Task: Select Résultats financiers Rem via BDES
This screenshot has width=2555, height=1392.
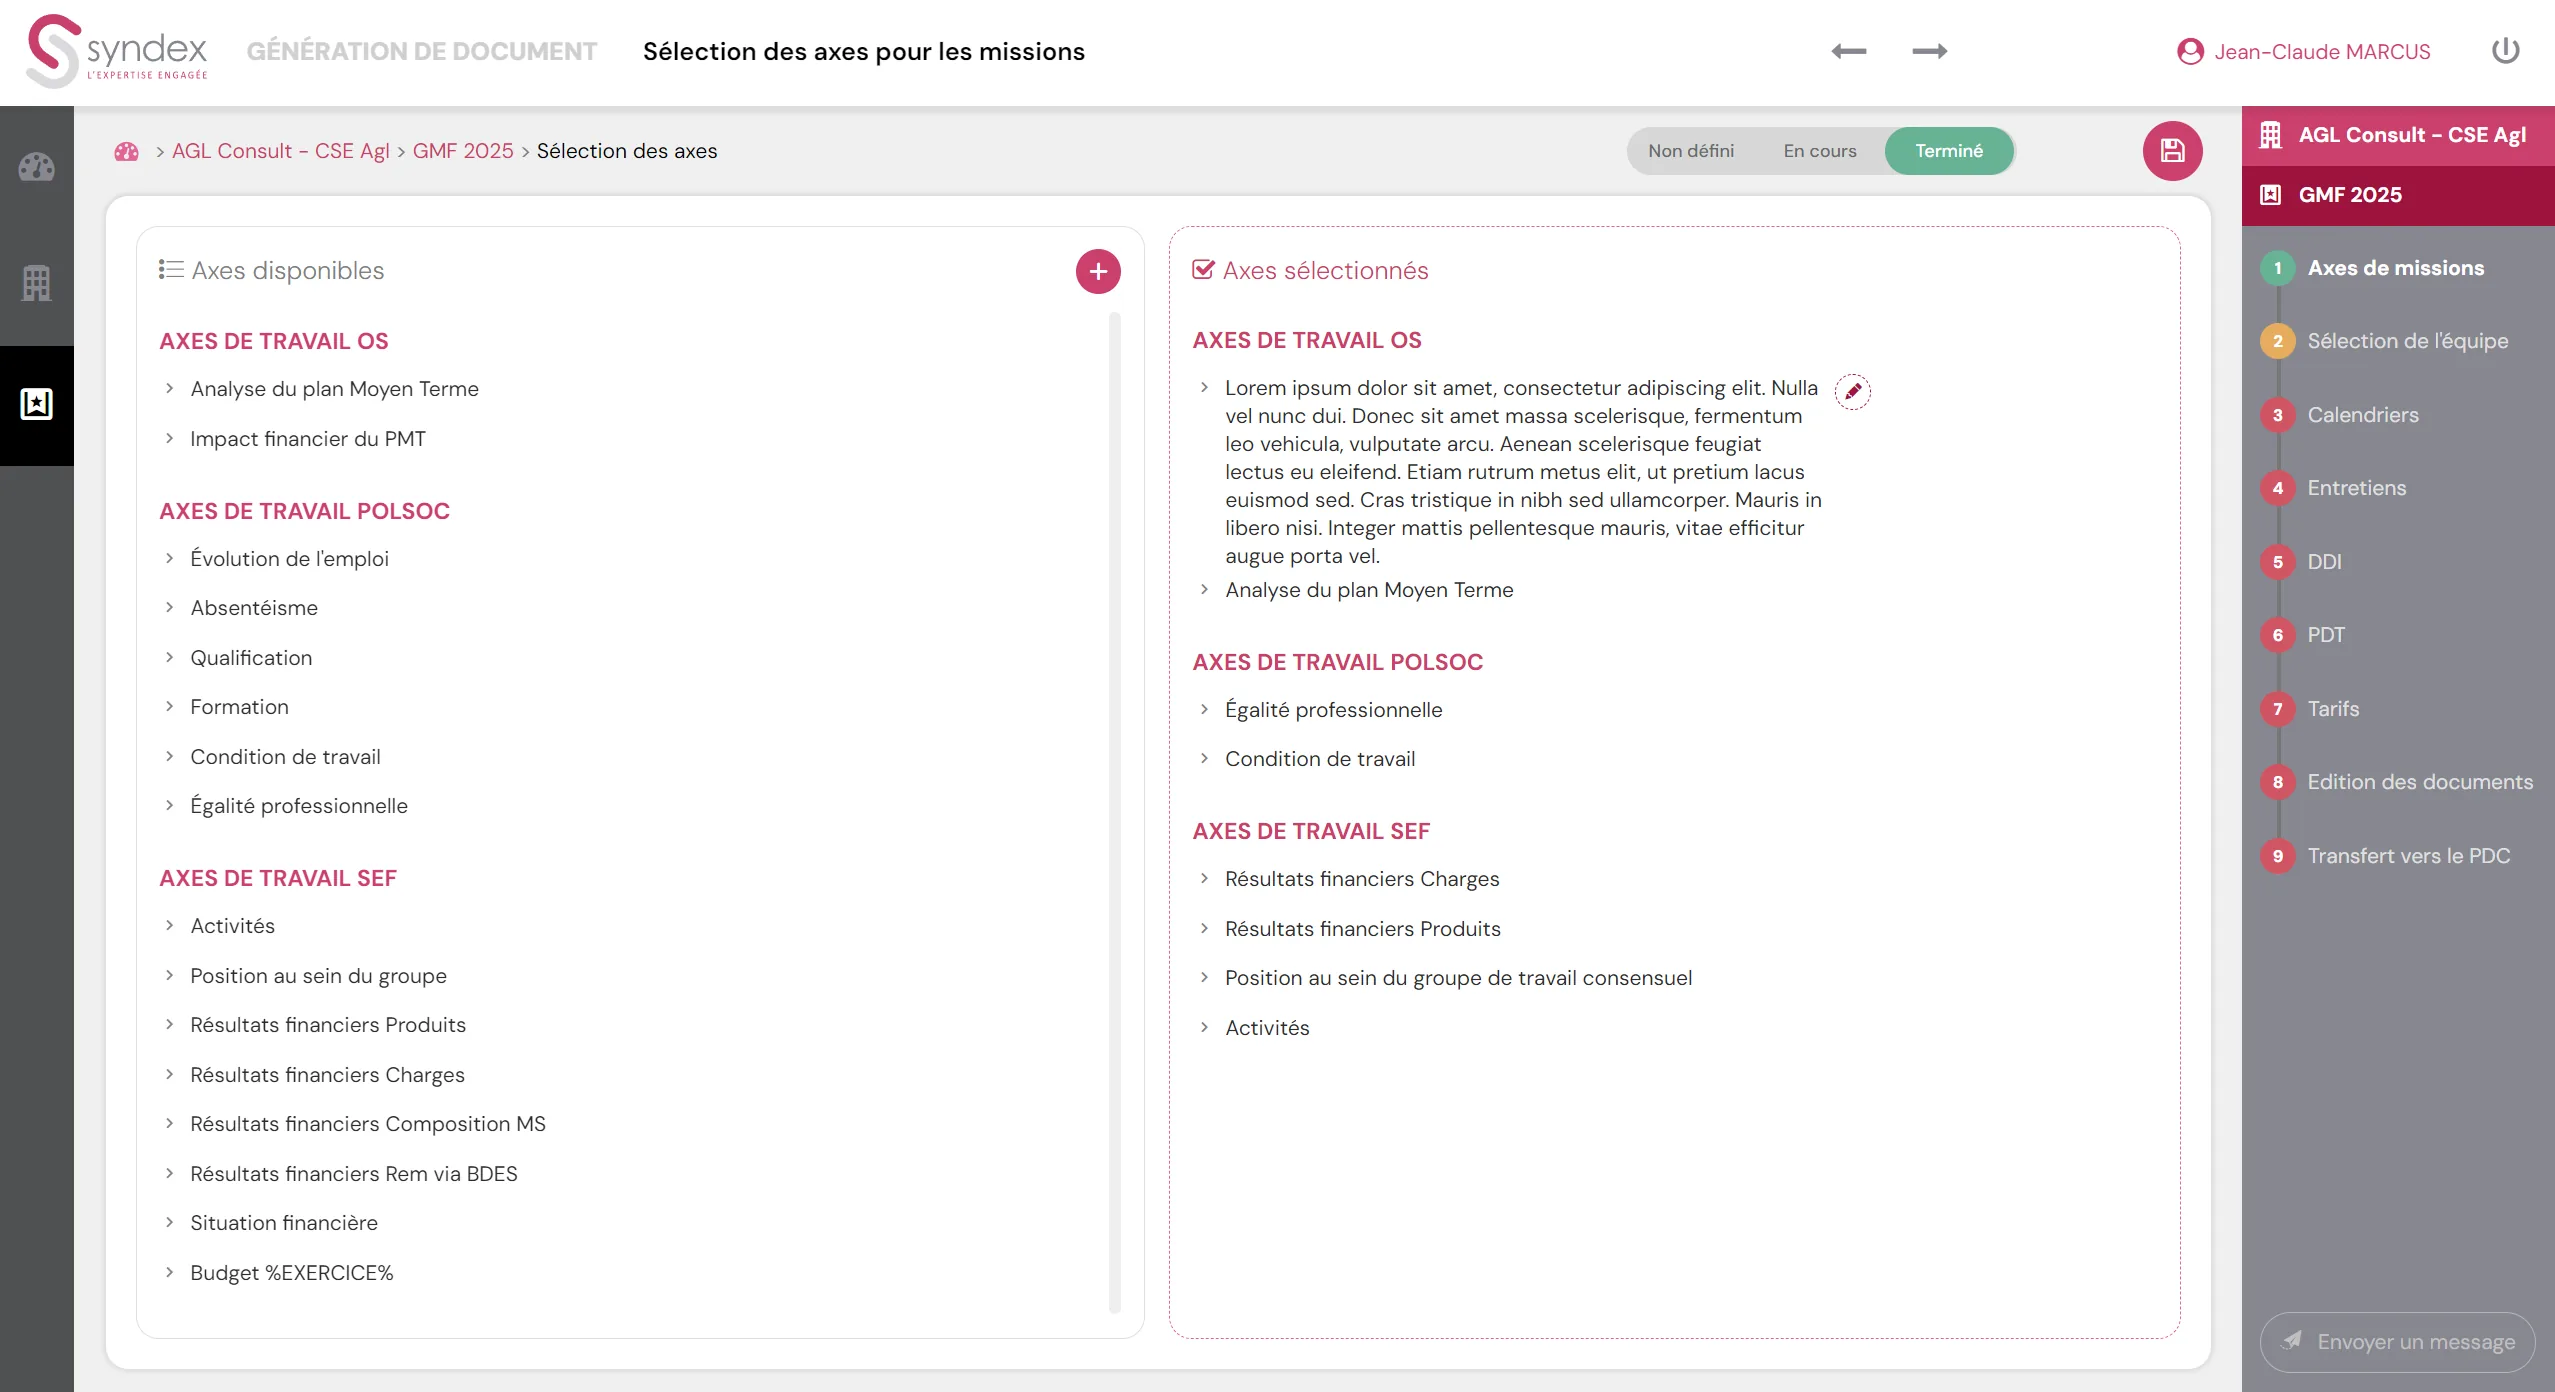Action: 353,1173
